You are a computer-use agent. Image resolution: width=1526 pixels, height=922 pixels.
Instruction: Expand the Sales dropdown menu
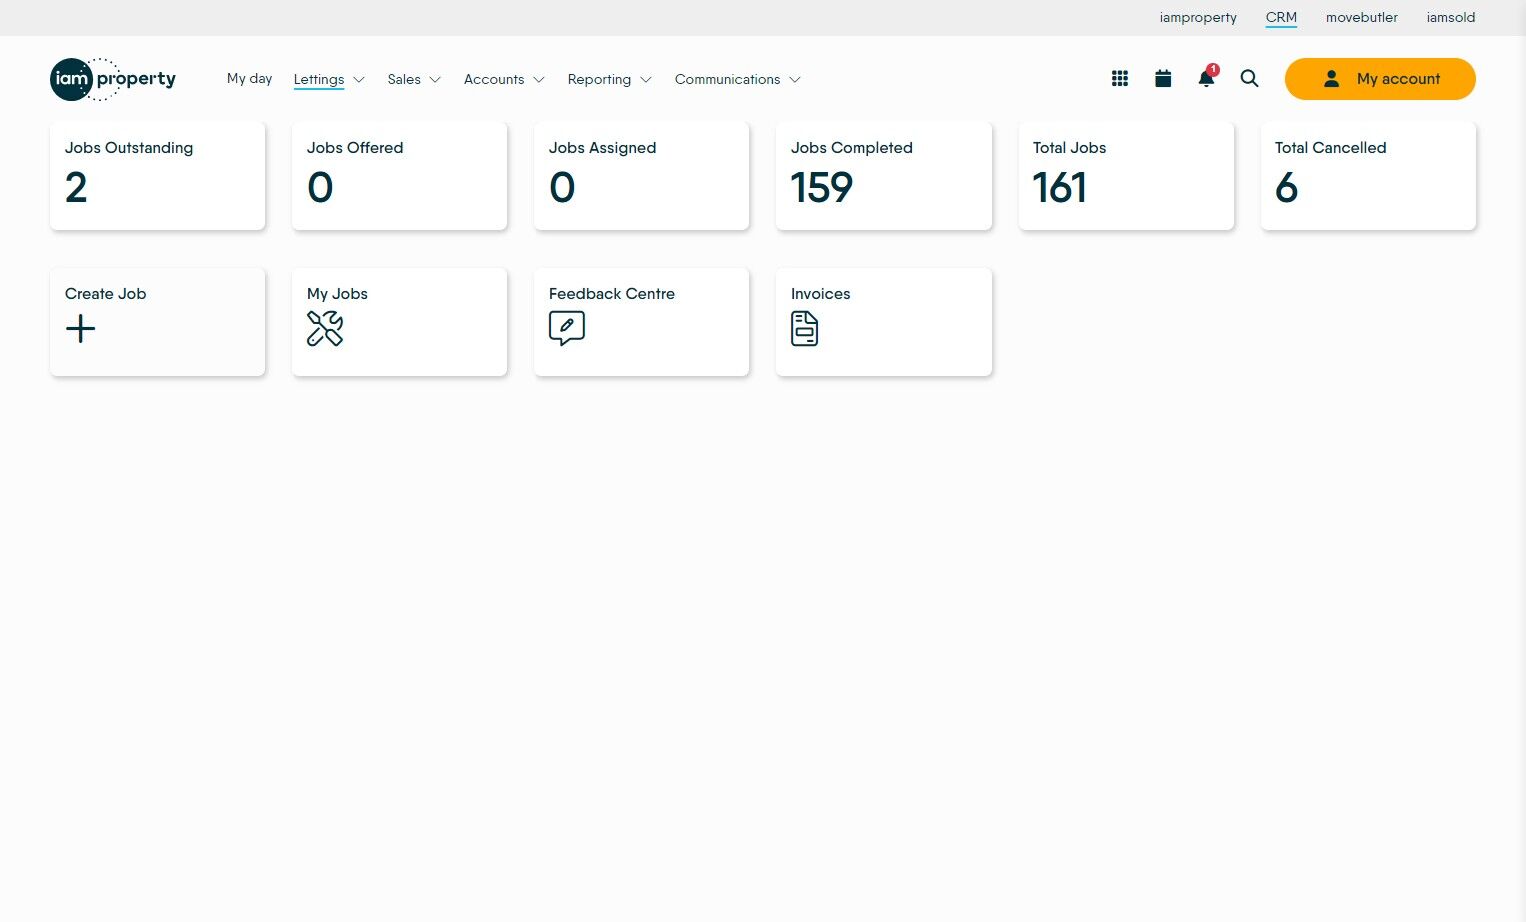414,79
